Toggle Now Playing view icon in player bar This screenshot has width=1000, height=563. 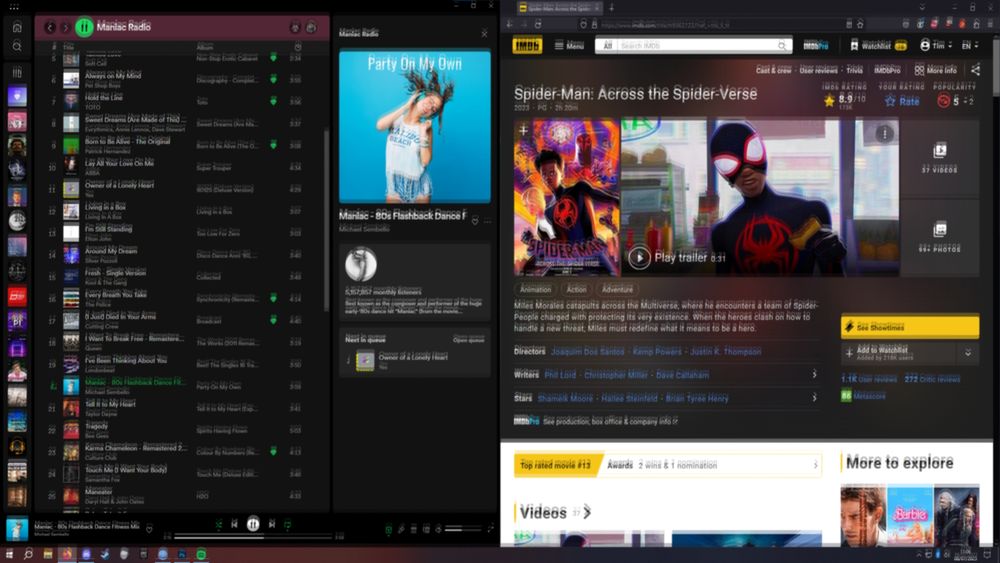pos(388,529)
